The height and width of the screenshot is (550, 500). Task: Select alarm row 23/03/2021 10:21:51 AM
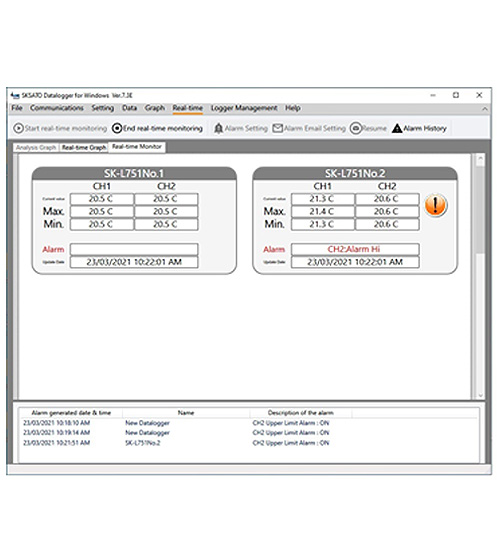pos(248,443)
